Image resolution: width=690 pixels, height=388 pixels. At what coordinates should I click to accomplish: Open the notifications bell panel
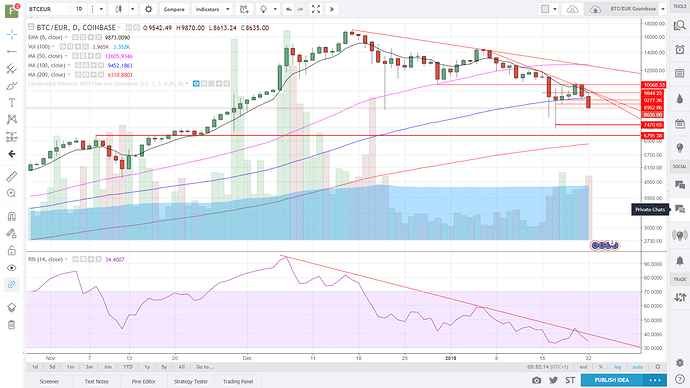pos(680,260)
